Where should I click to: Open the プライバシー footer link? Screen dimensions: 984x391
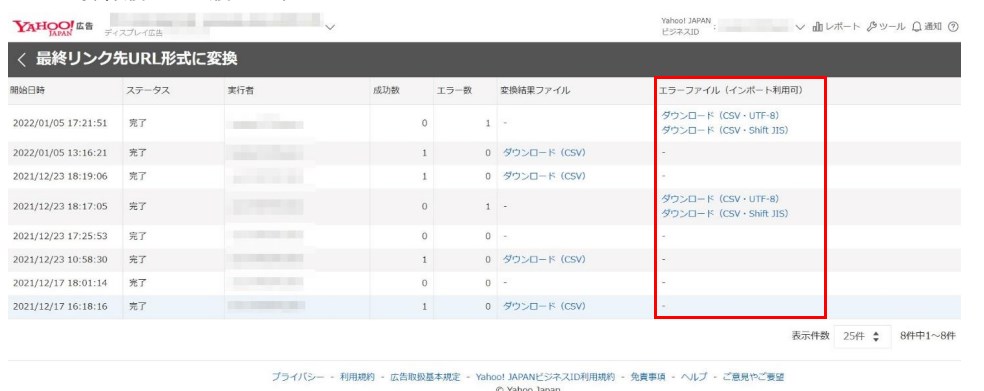(298, 377)
